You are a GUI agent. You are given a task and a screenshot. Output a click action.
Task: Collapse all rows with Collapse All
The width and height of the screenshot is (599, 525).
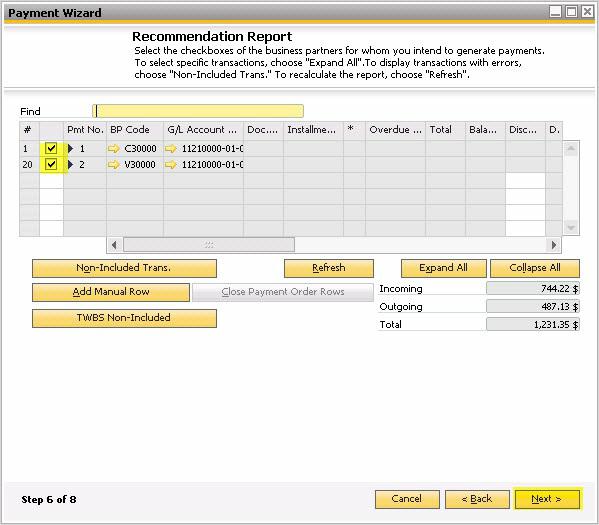534,268
